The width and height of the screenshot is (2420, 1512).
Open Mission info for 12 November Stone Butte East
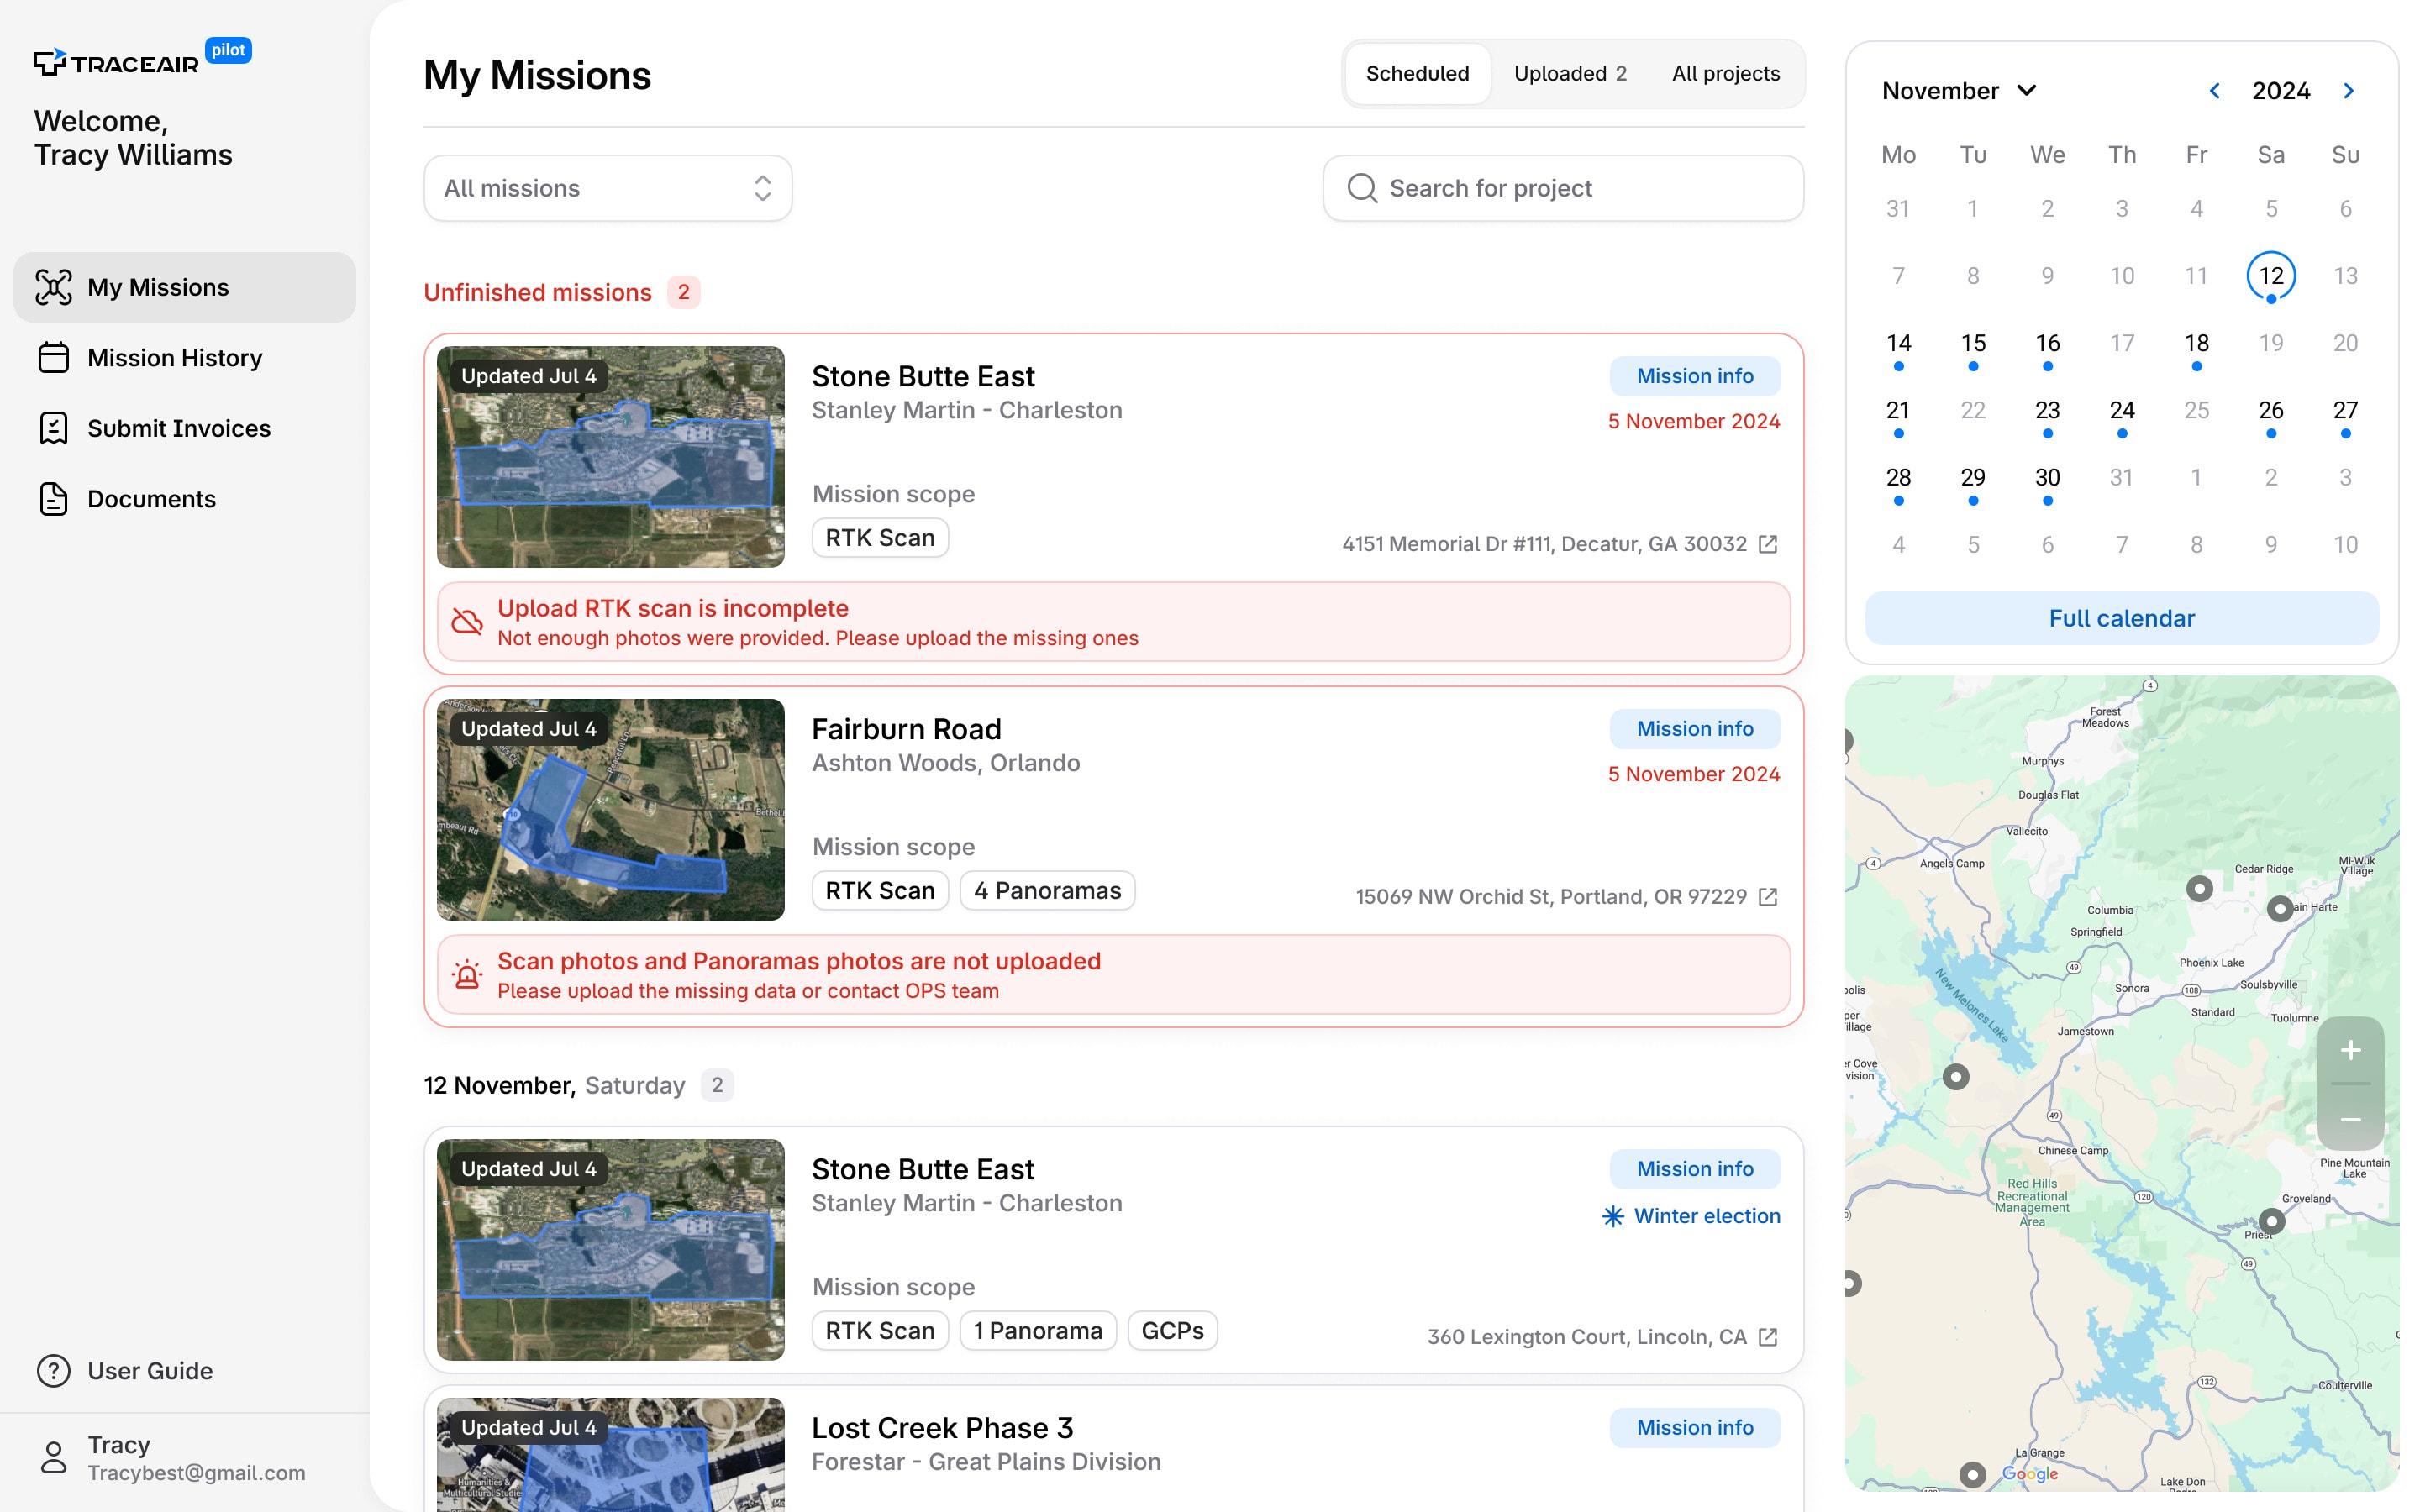coord(1695,1169)
